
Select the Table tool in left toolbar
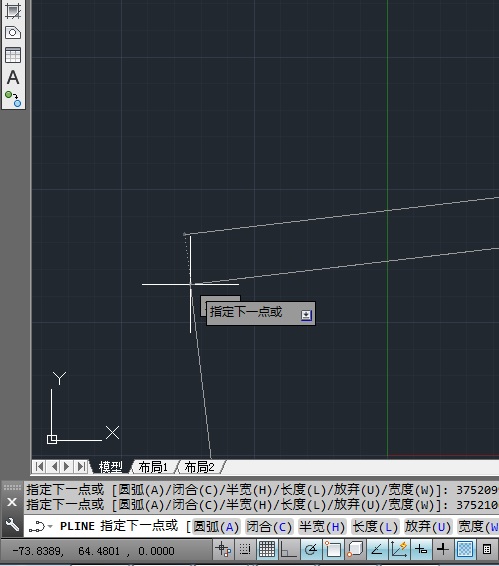click(13, 55)
